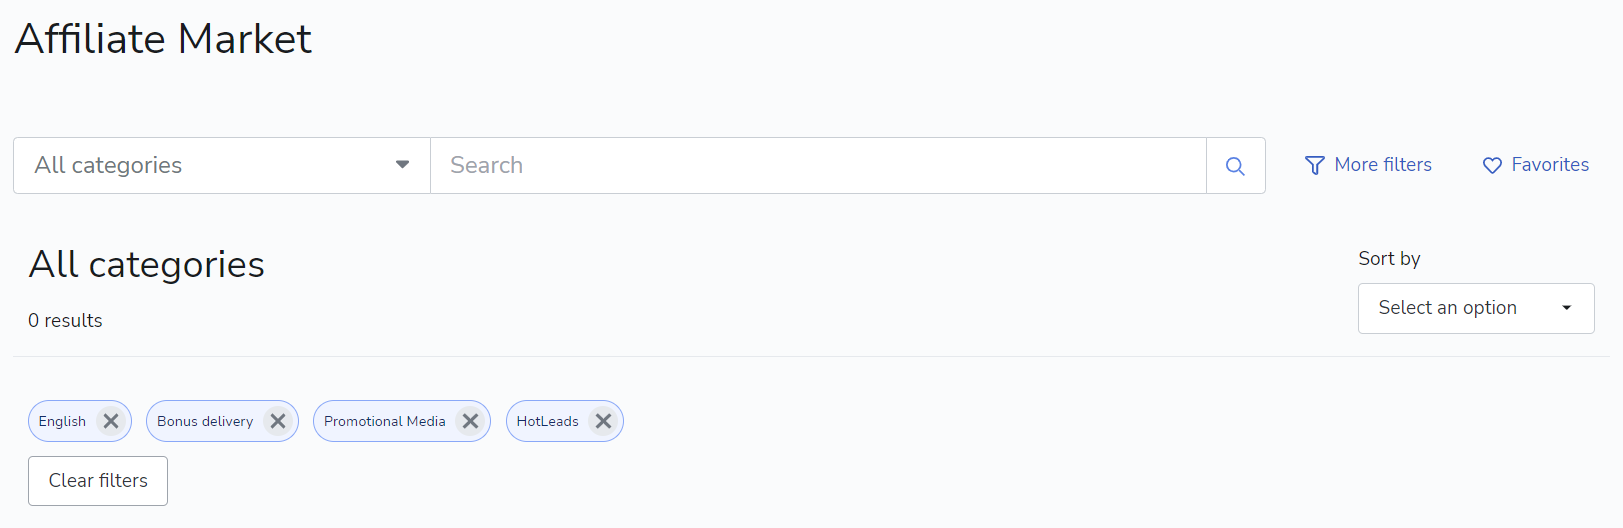Remove the Bonus delivery filter

tap(278, 421)
